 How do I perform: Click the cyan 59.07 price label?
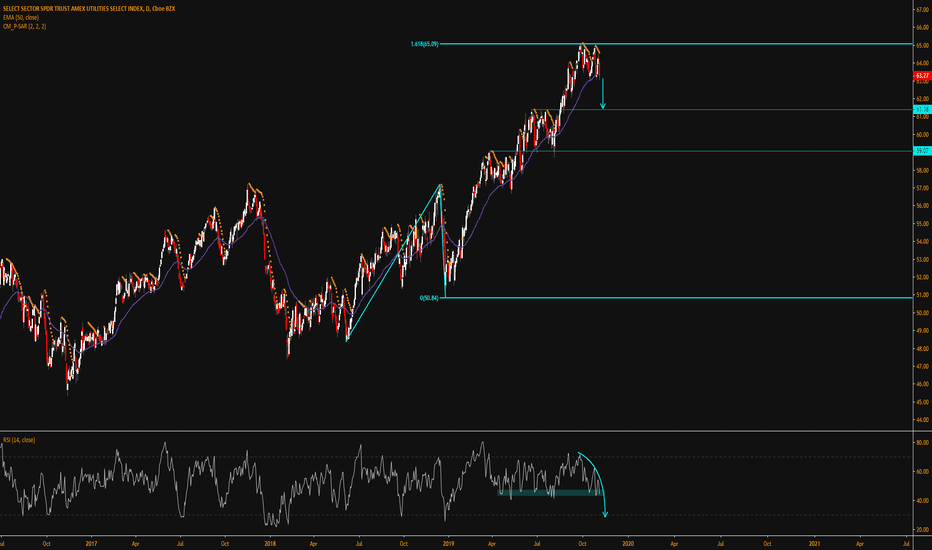pyautogui.click(x=922, y=151)
